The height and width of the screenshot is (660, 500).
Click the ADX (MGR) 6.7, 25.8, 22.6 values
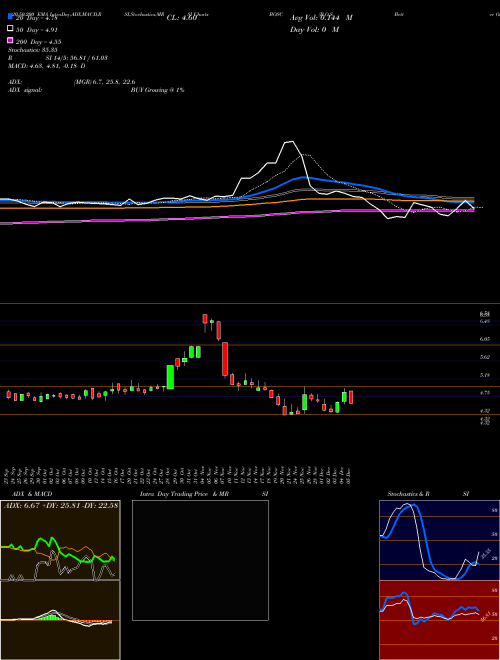point(104,82)
